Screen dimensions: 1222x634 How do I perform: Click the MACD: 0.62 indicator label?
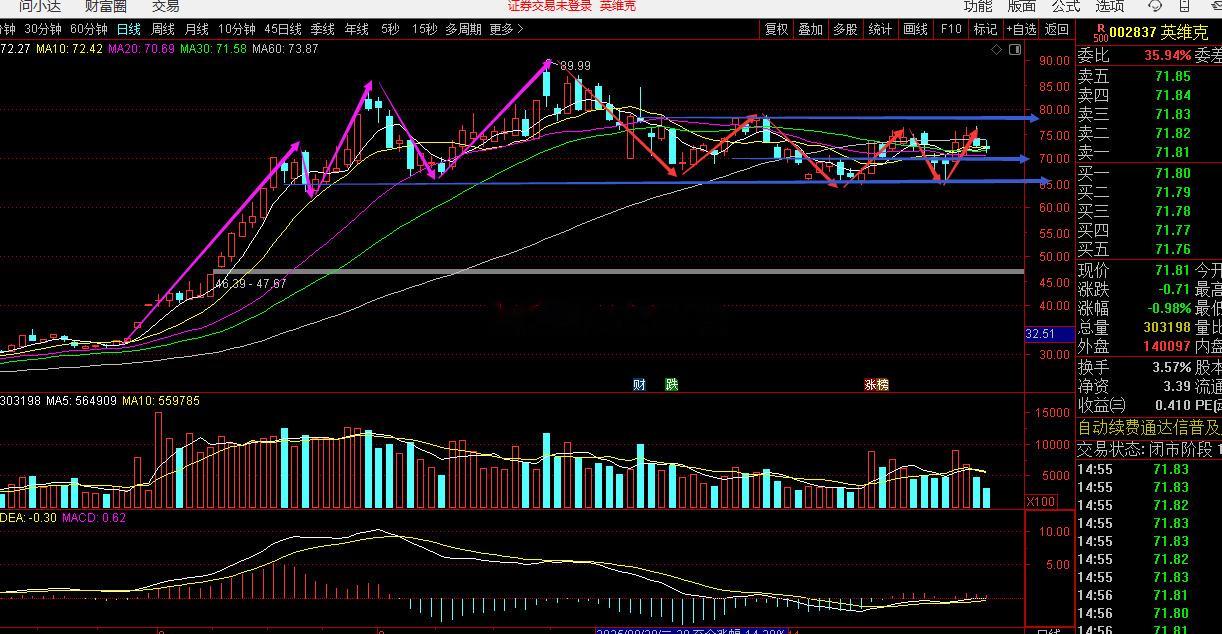click(x=94, y=518)
